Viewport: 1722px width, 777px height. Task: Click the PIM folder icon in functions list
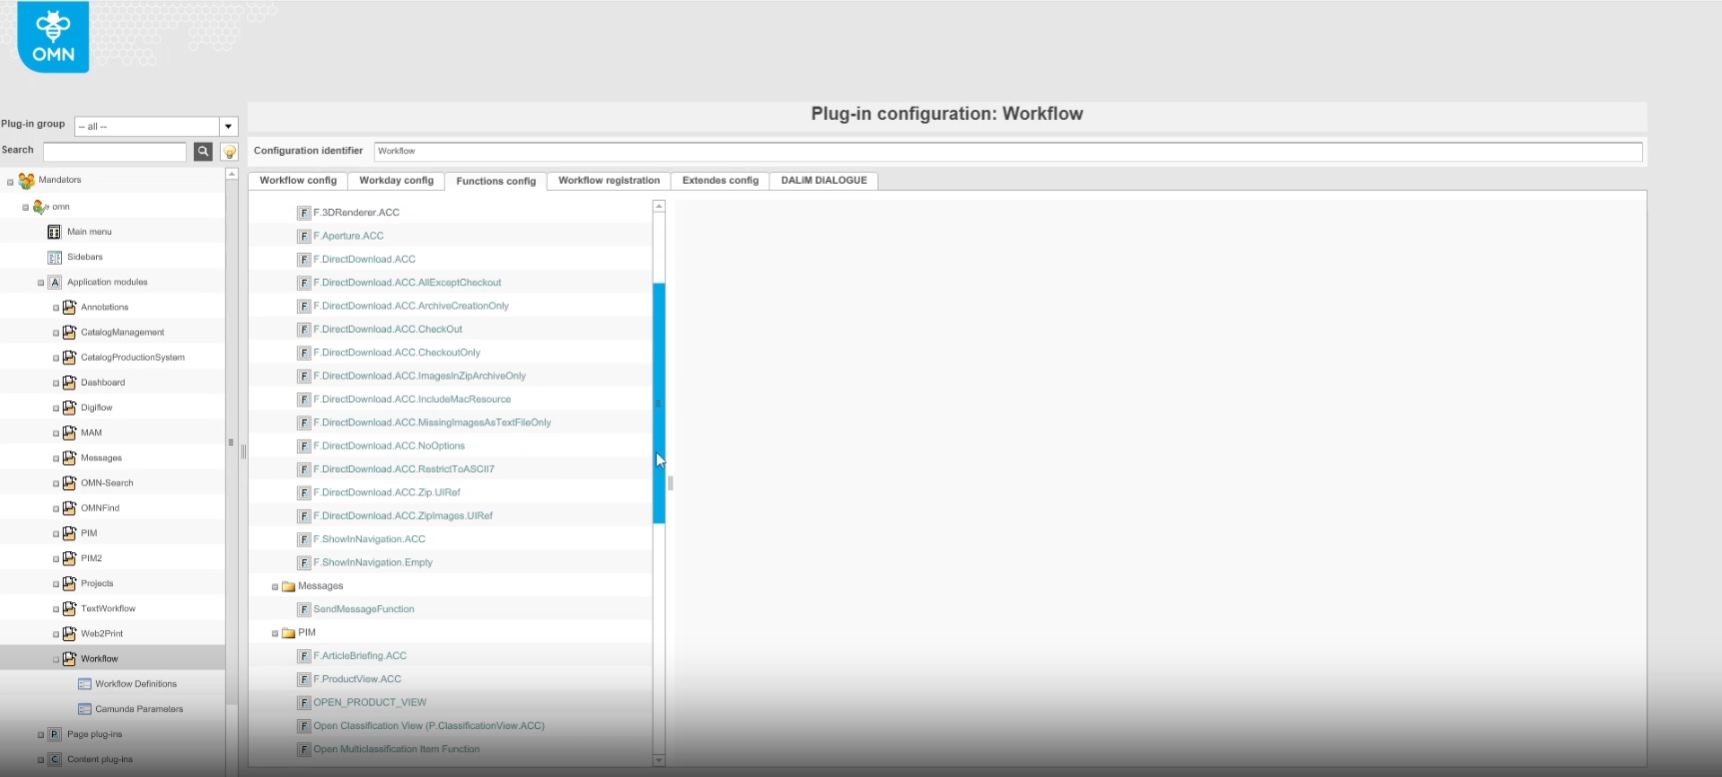288,633
